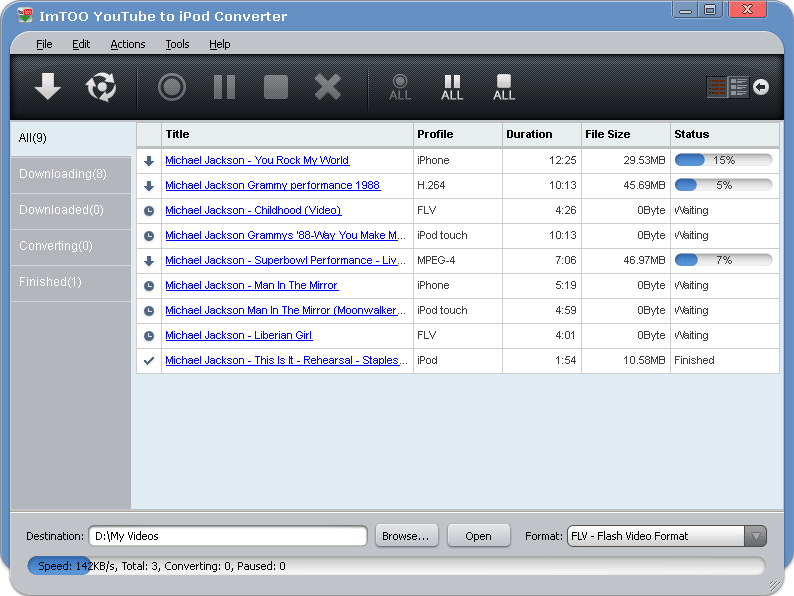Select the Finished(1) sidebar tab
This screenshot has width=794, height=596.
[x=71, y=282]
